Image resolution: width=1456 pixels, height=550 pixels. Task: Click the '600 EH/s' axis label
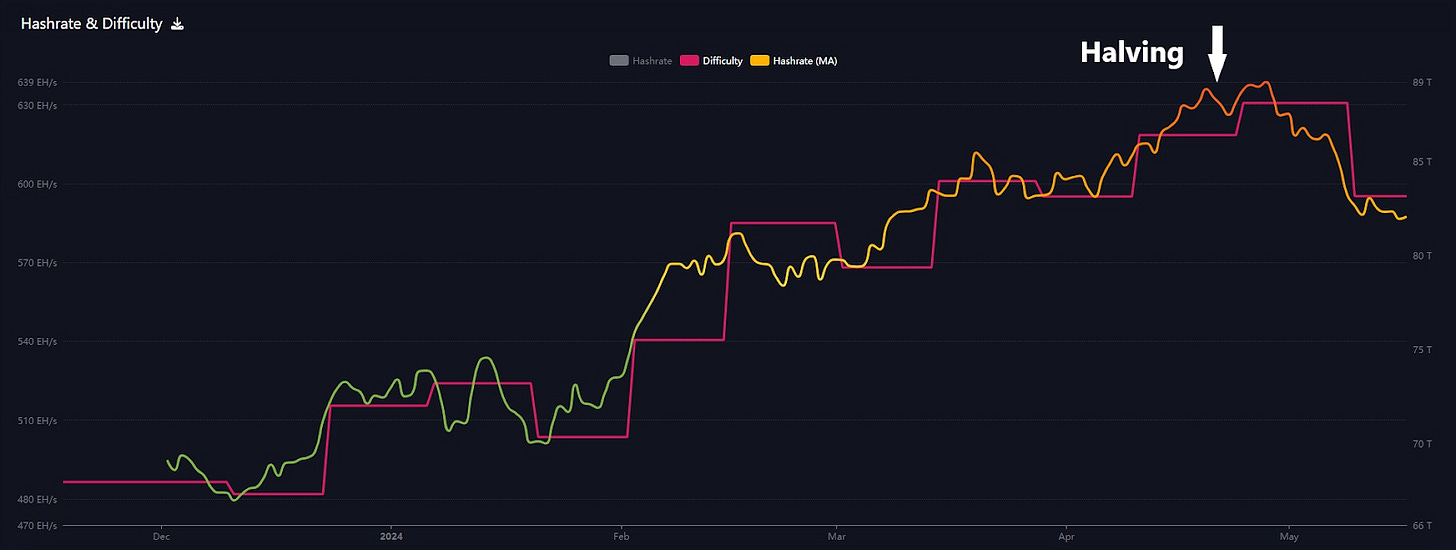coord(38,184)
